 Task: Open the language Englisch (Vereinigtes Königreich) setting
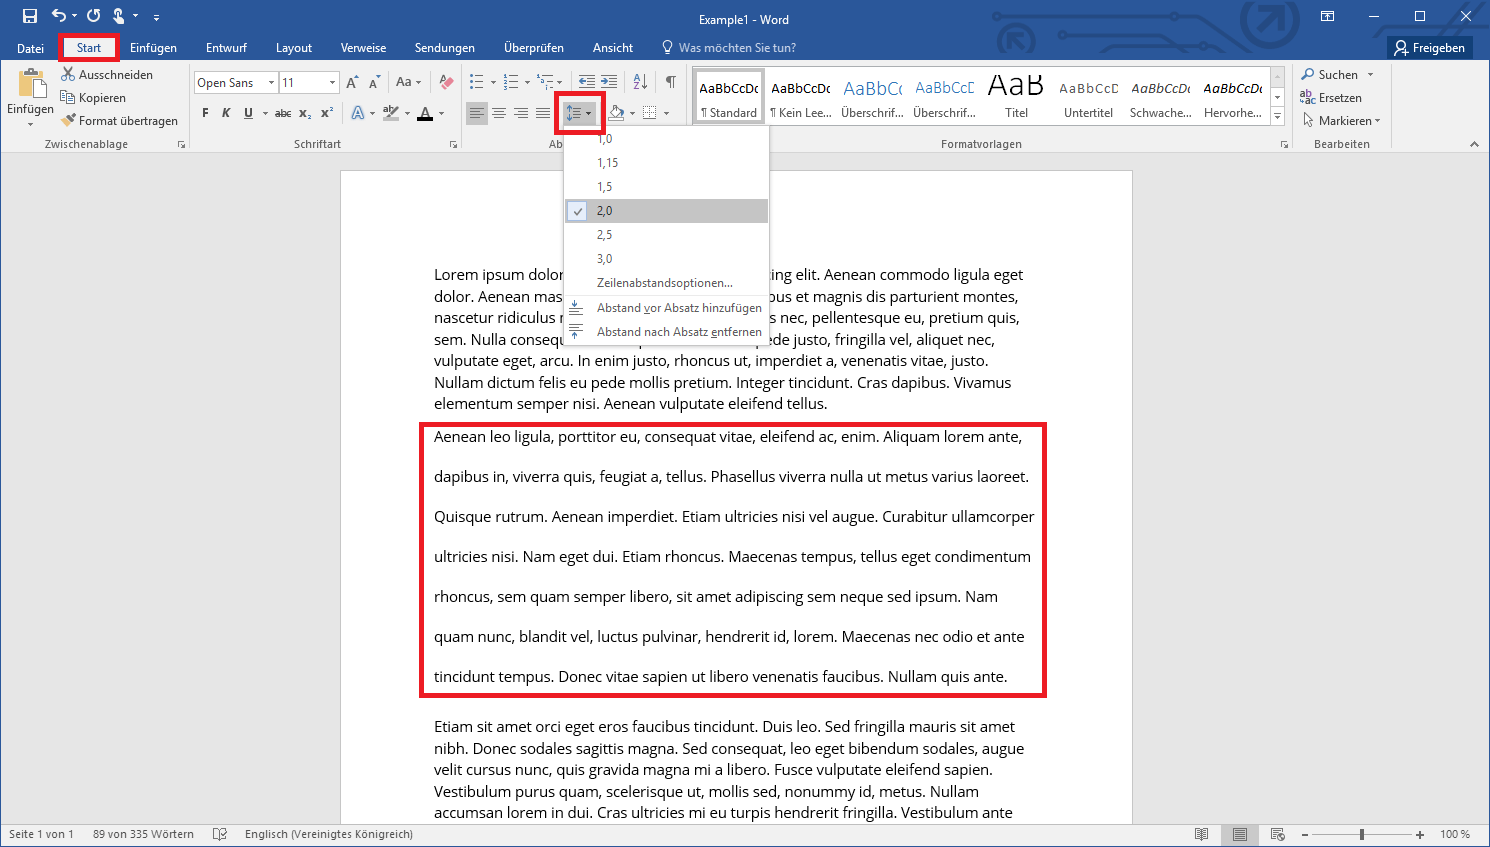(x=329, y=834)
